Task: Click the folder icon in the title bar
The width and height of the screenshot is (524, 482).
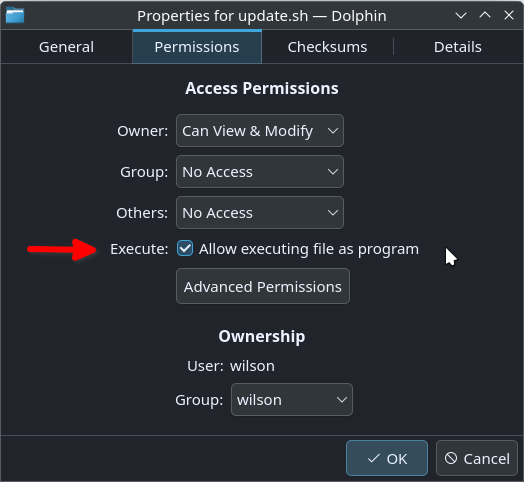Action: point(15,15)
